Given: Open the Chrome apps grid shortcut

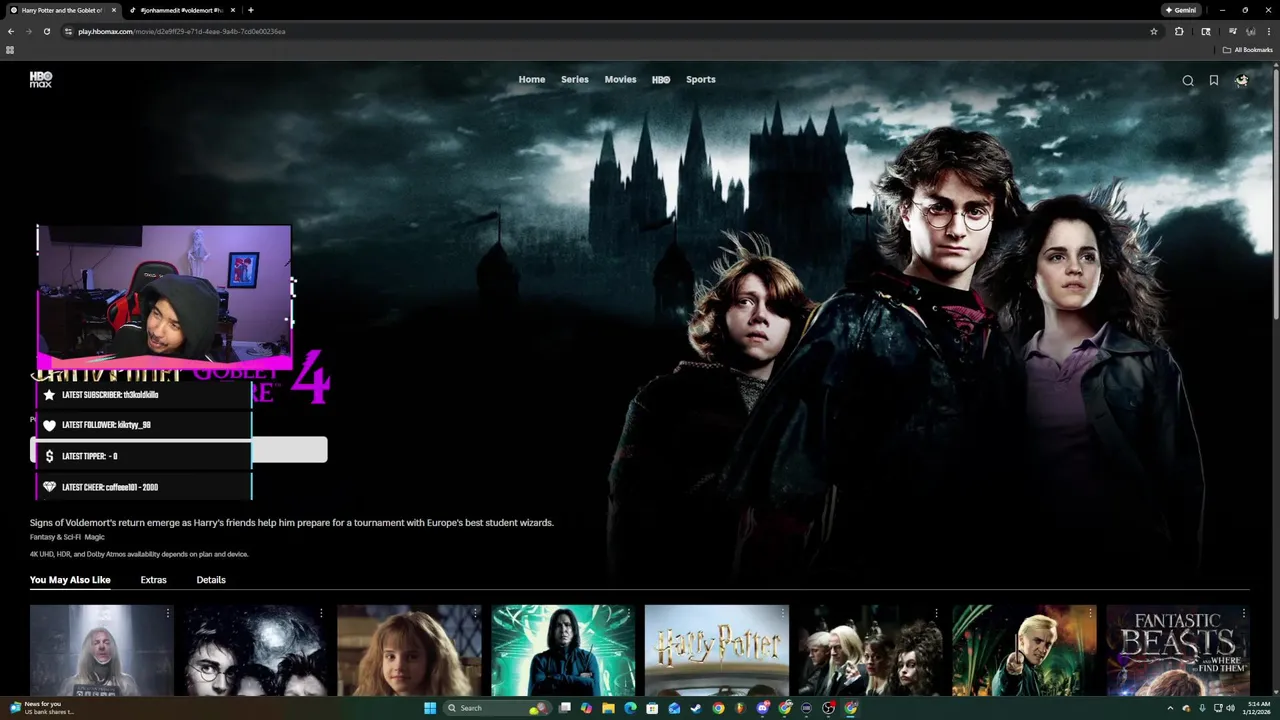Looking at the screenshot, I should (10, 50).
